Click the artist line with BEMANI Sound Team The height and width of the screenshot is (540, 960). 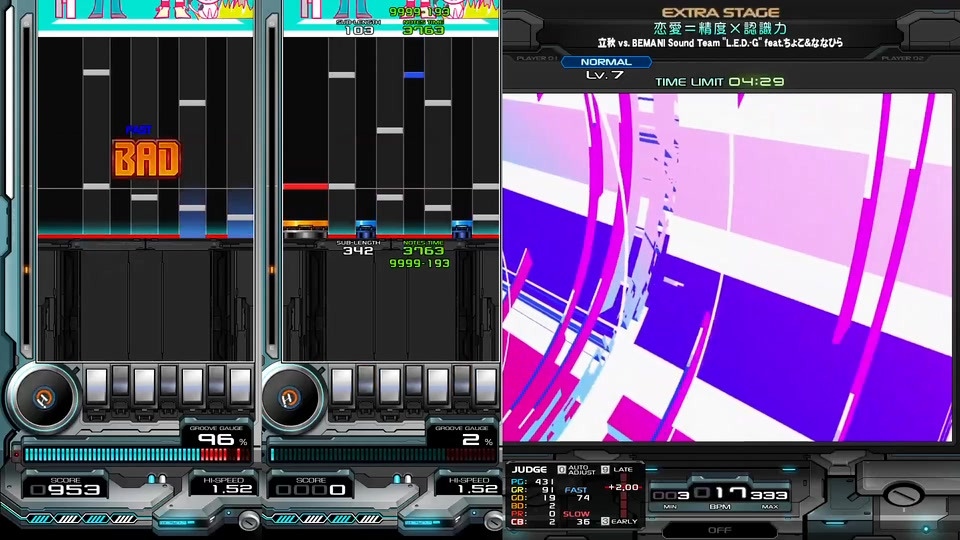click(x=720, y=43)
